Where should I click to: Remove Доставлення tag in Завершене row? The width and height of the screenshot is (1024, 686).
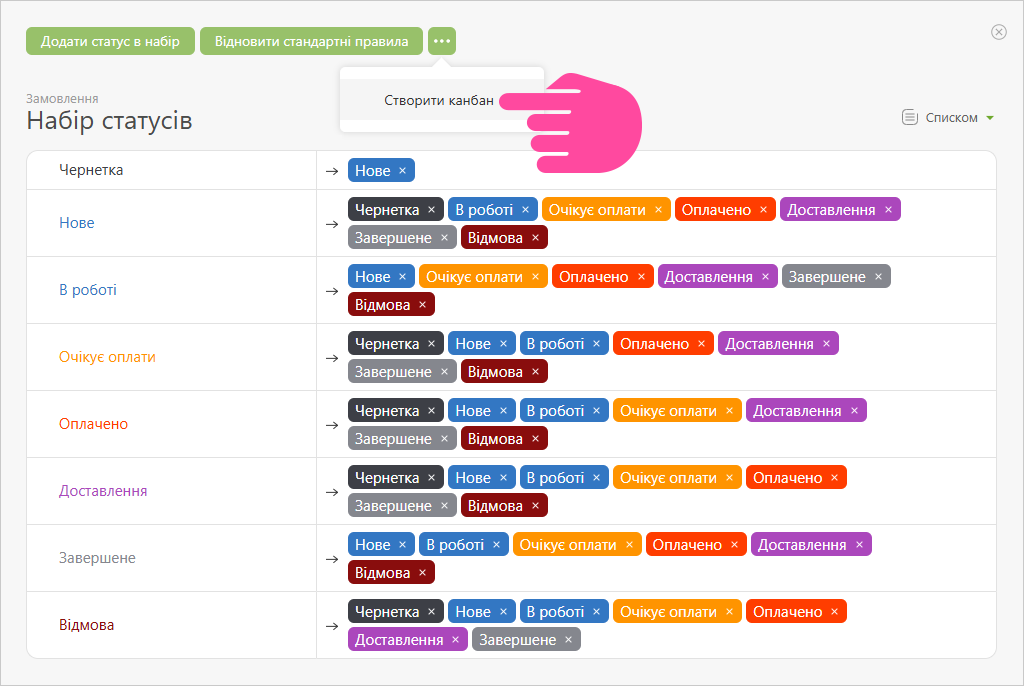point(859,545)
